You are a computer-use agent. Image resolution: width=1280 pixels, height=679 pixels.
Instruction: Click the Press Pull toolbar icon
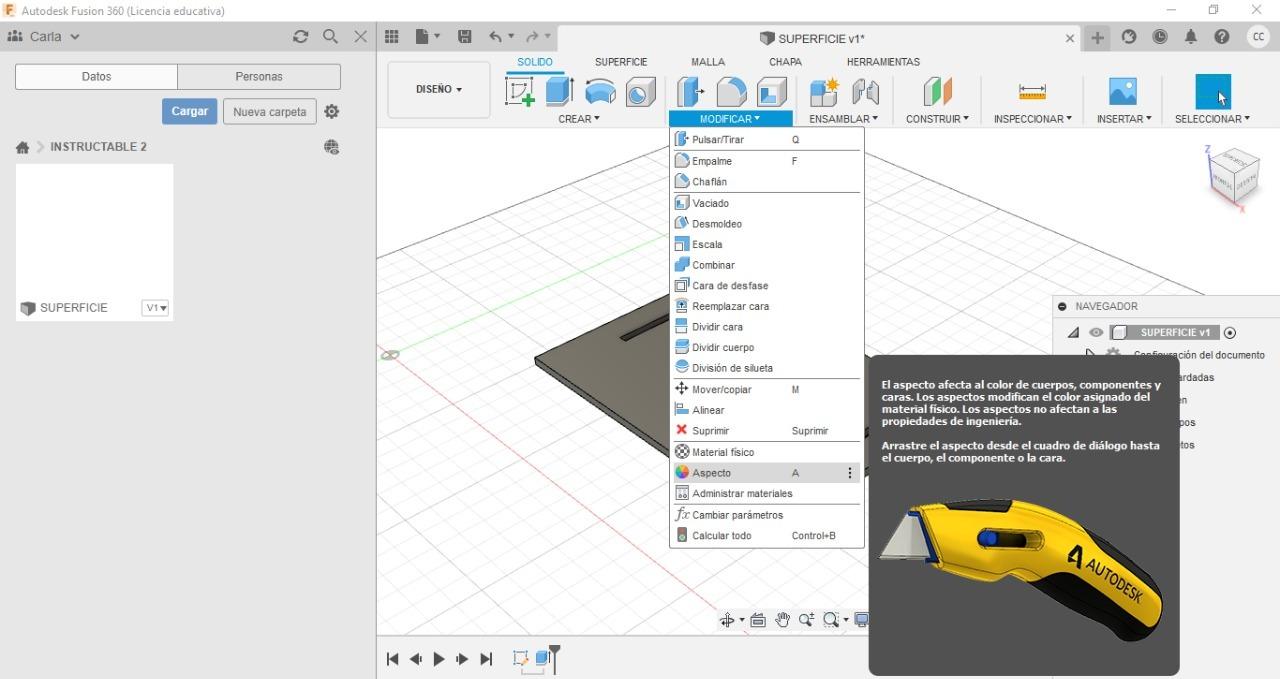[x=690, y=92]
